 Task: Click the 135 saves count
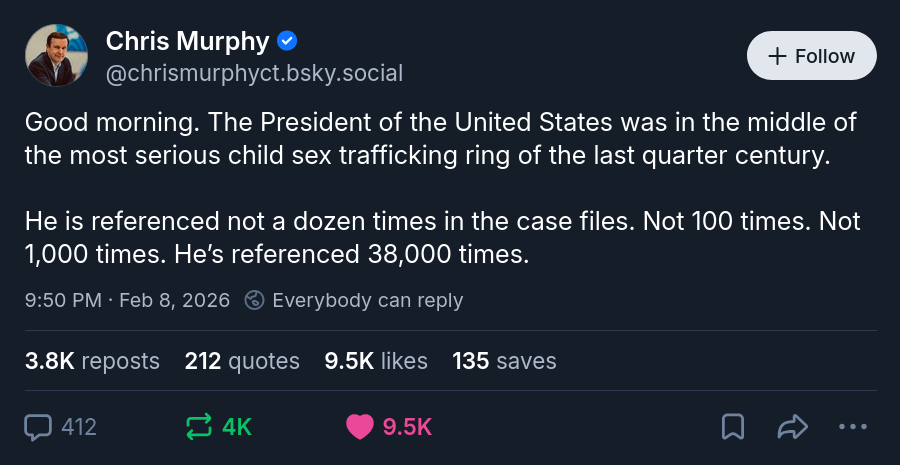tap(504, 361)
